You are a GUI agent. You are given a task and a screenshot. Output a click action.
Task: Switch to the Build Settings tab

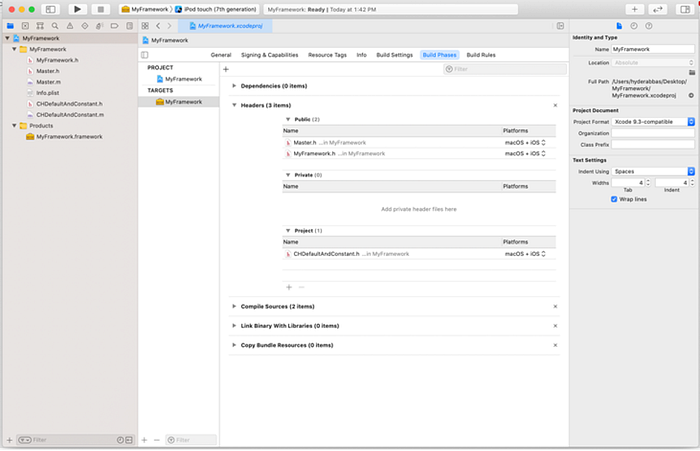tap(395, 55)
